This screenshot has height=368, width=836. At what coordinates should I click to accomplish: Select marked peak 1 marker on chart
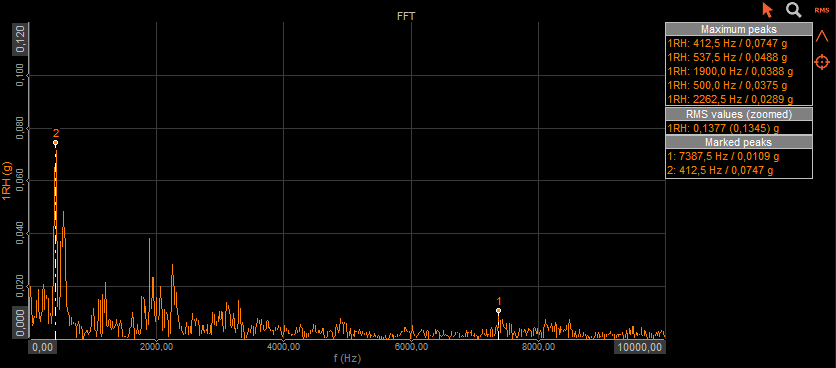(499, 310)
